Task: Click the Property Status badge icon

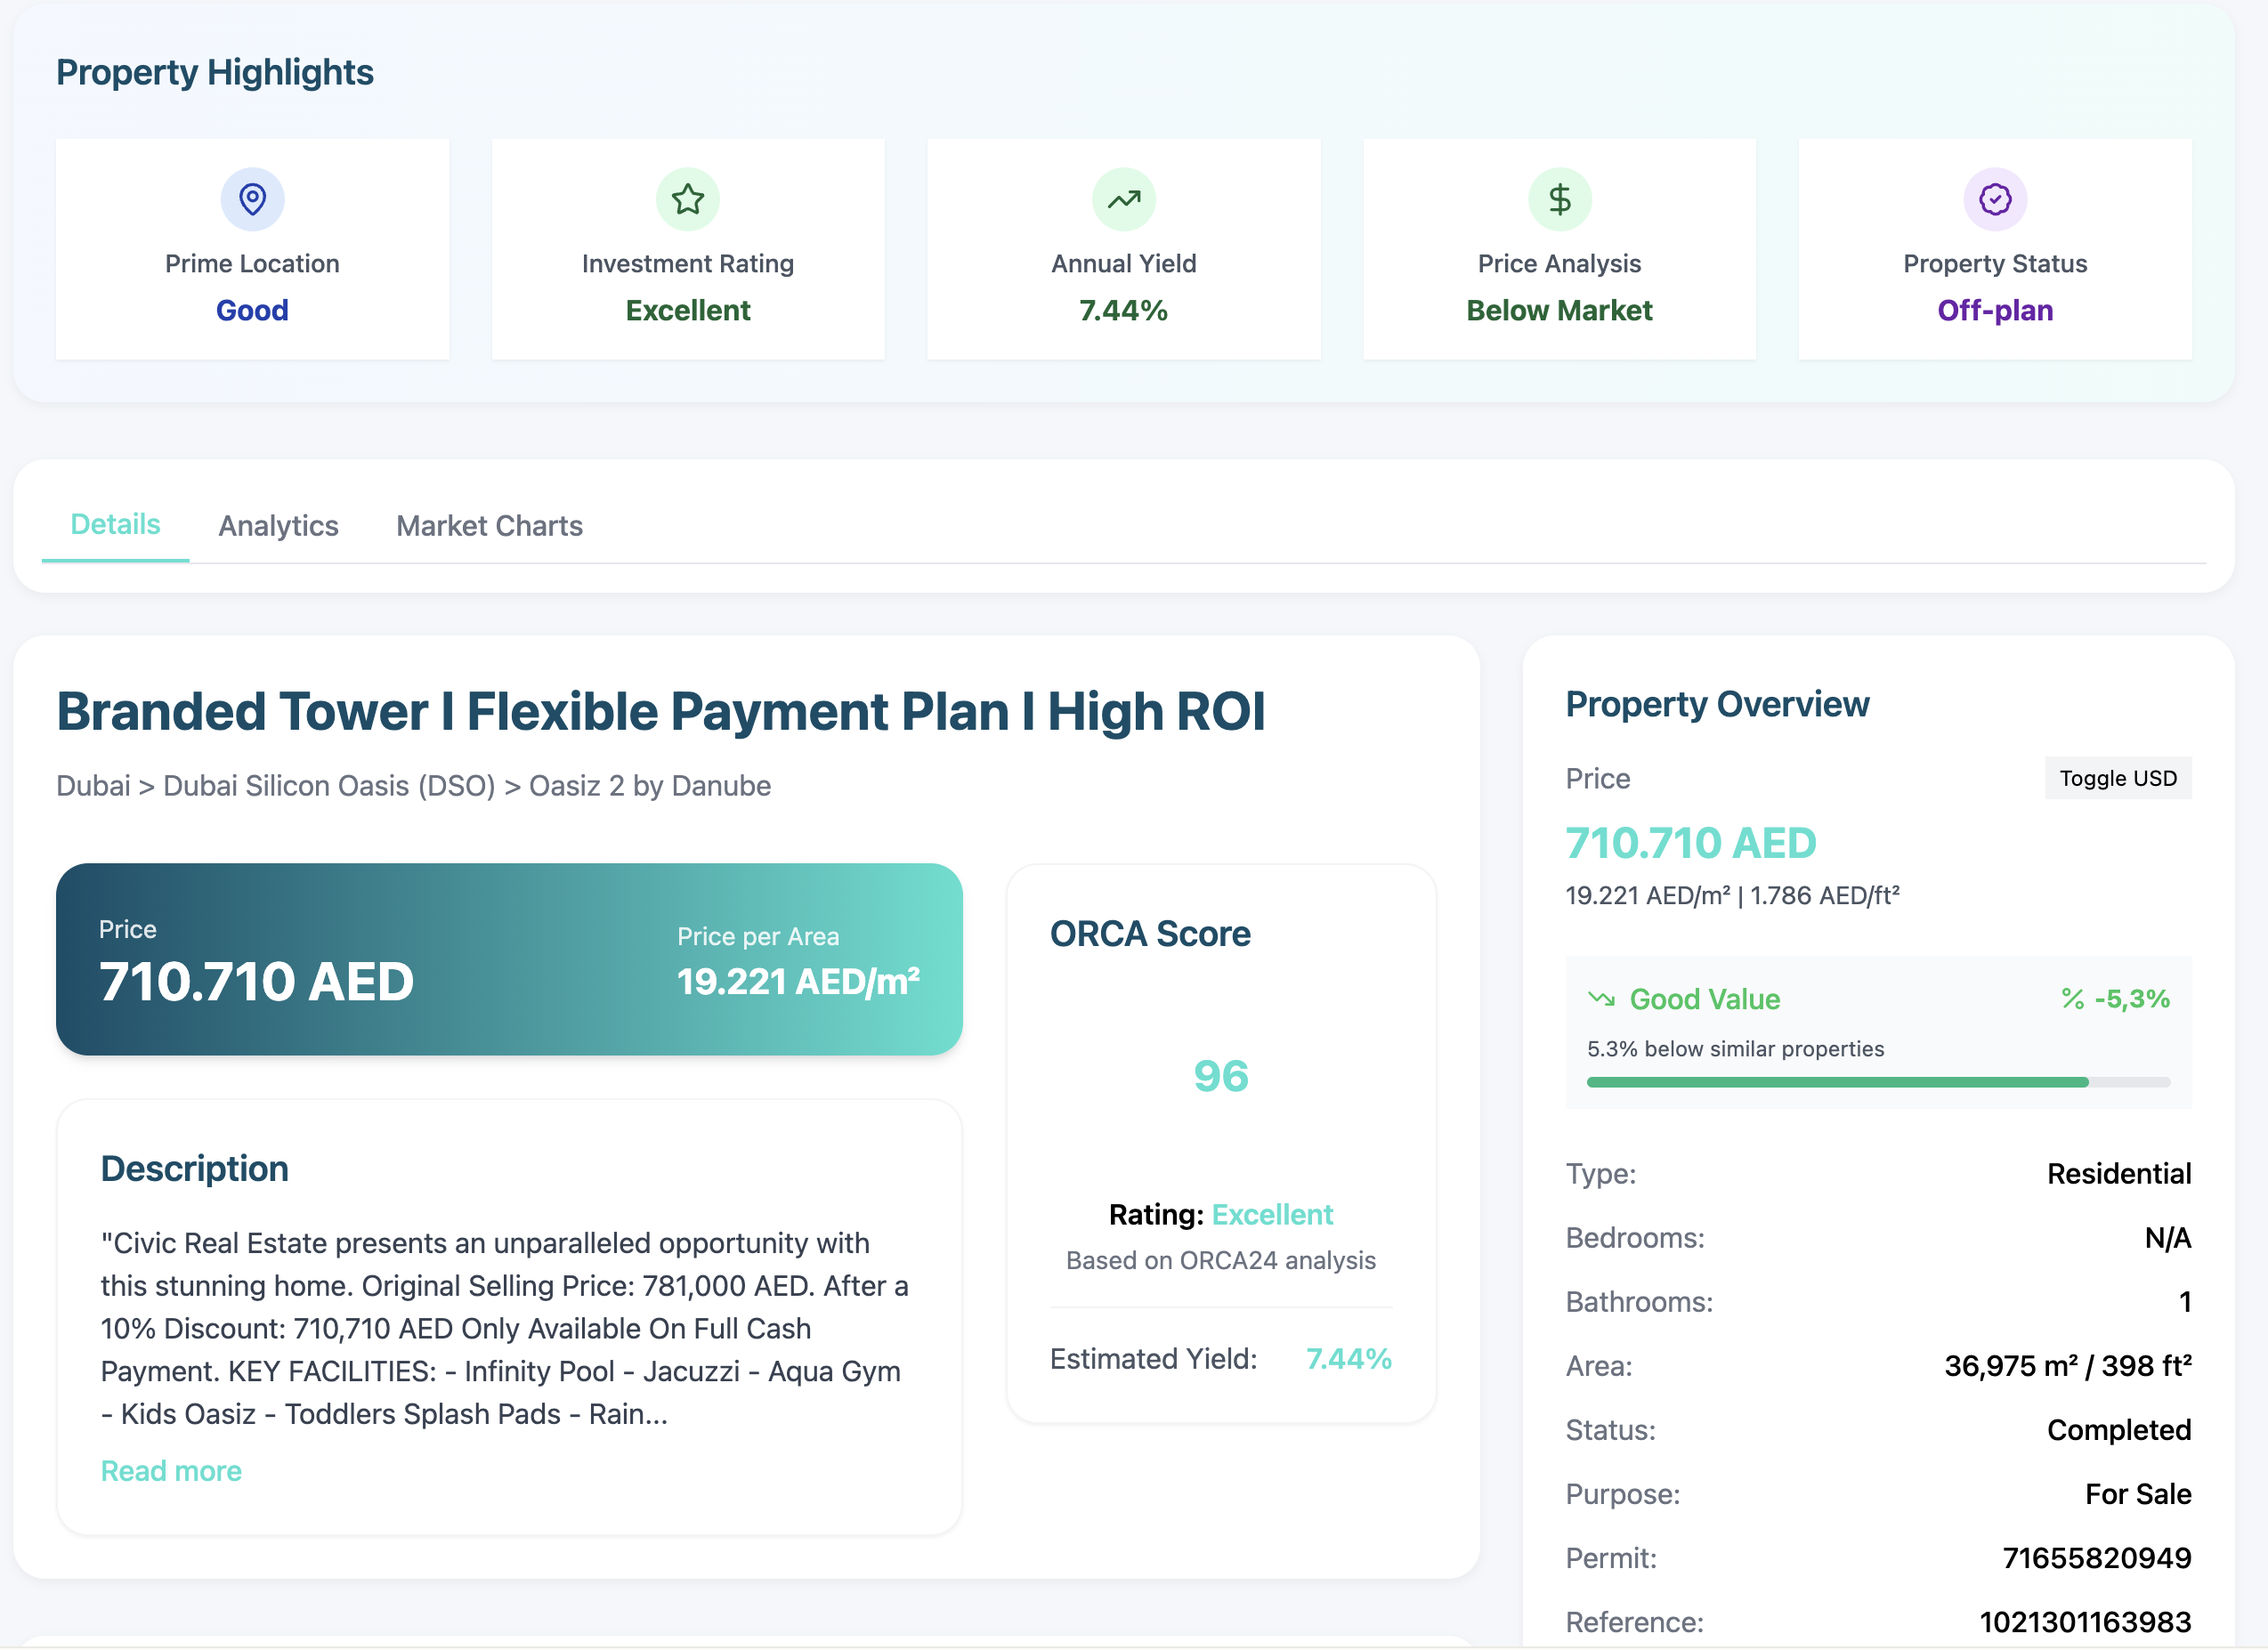Action: click(x=1995, y=199)
